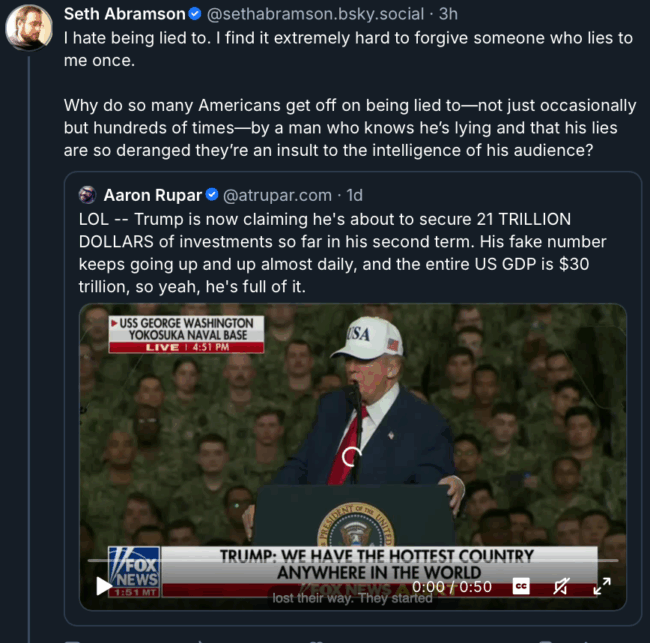Unmute the video sound
The height and width of the screenshot is (643, 650).
tap(562, 587)
